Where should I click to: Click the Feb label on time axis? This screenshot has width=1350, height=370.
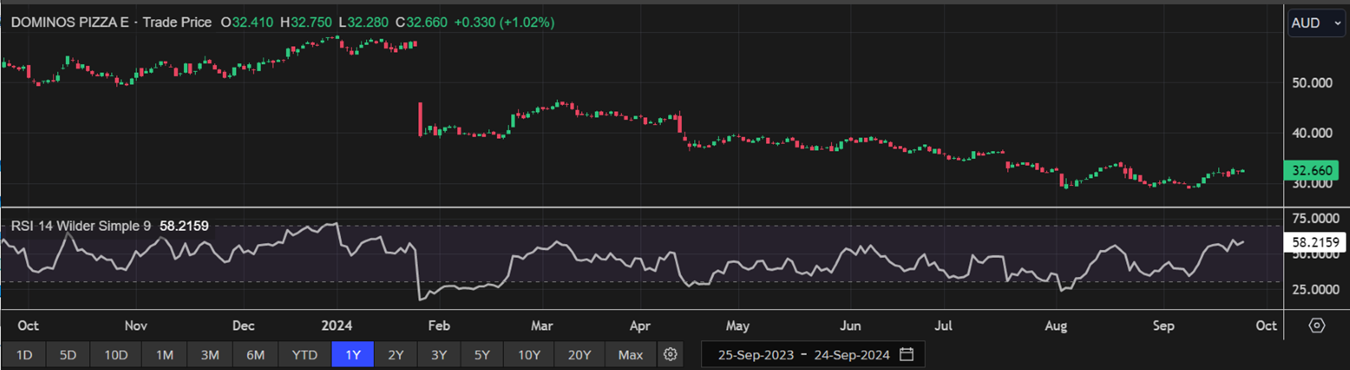[438, 326]
